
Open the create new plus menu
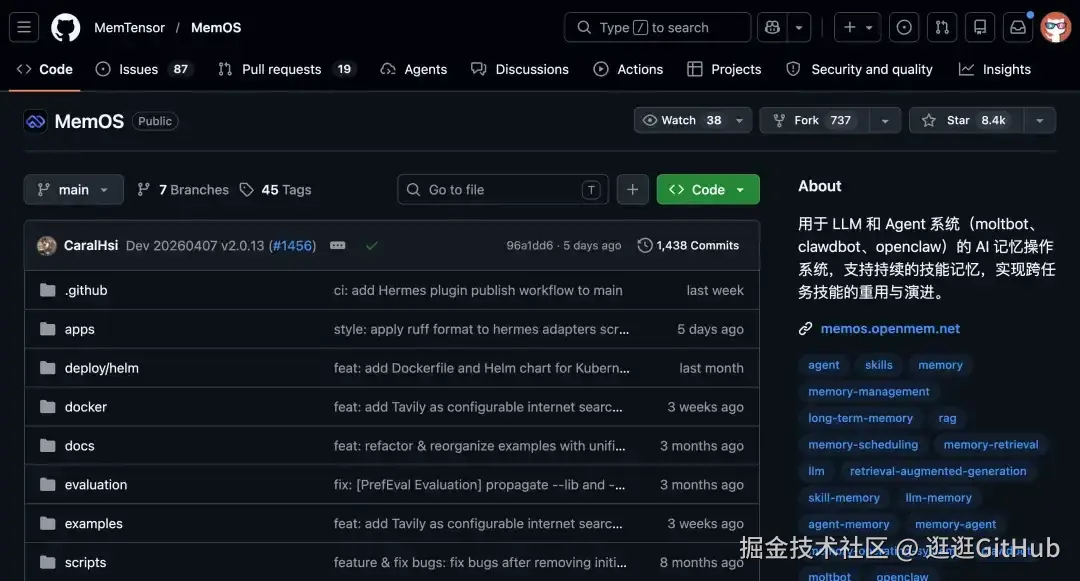coord(858,28)
